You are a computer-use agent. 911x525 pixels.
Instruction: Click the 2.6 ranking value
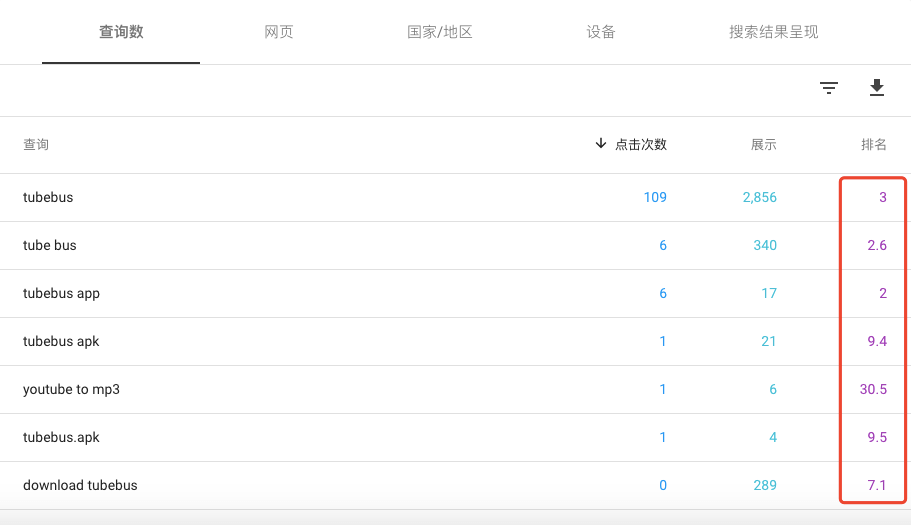pyautogui.click(x=877, y=245)
